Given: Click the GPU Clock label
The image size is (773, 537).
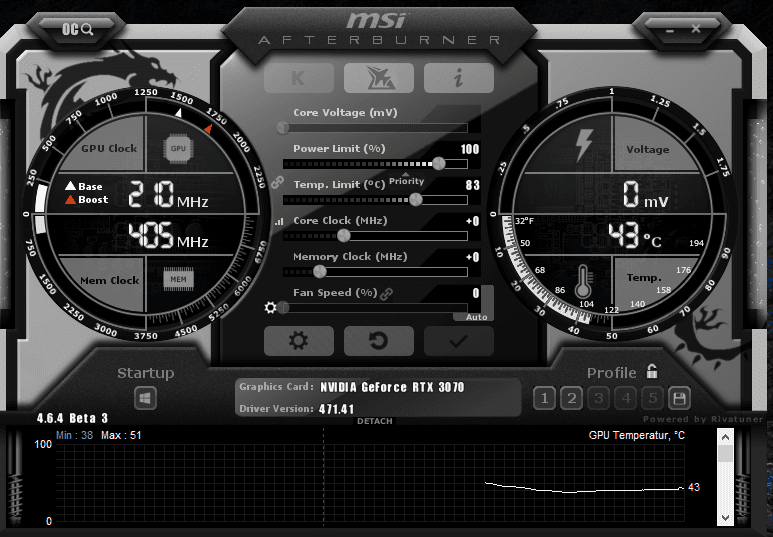Looking at the screenshot, I should coord(109,148).
